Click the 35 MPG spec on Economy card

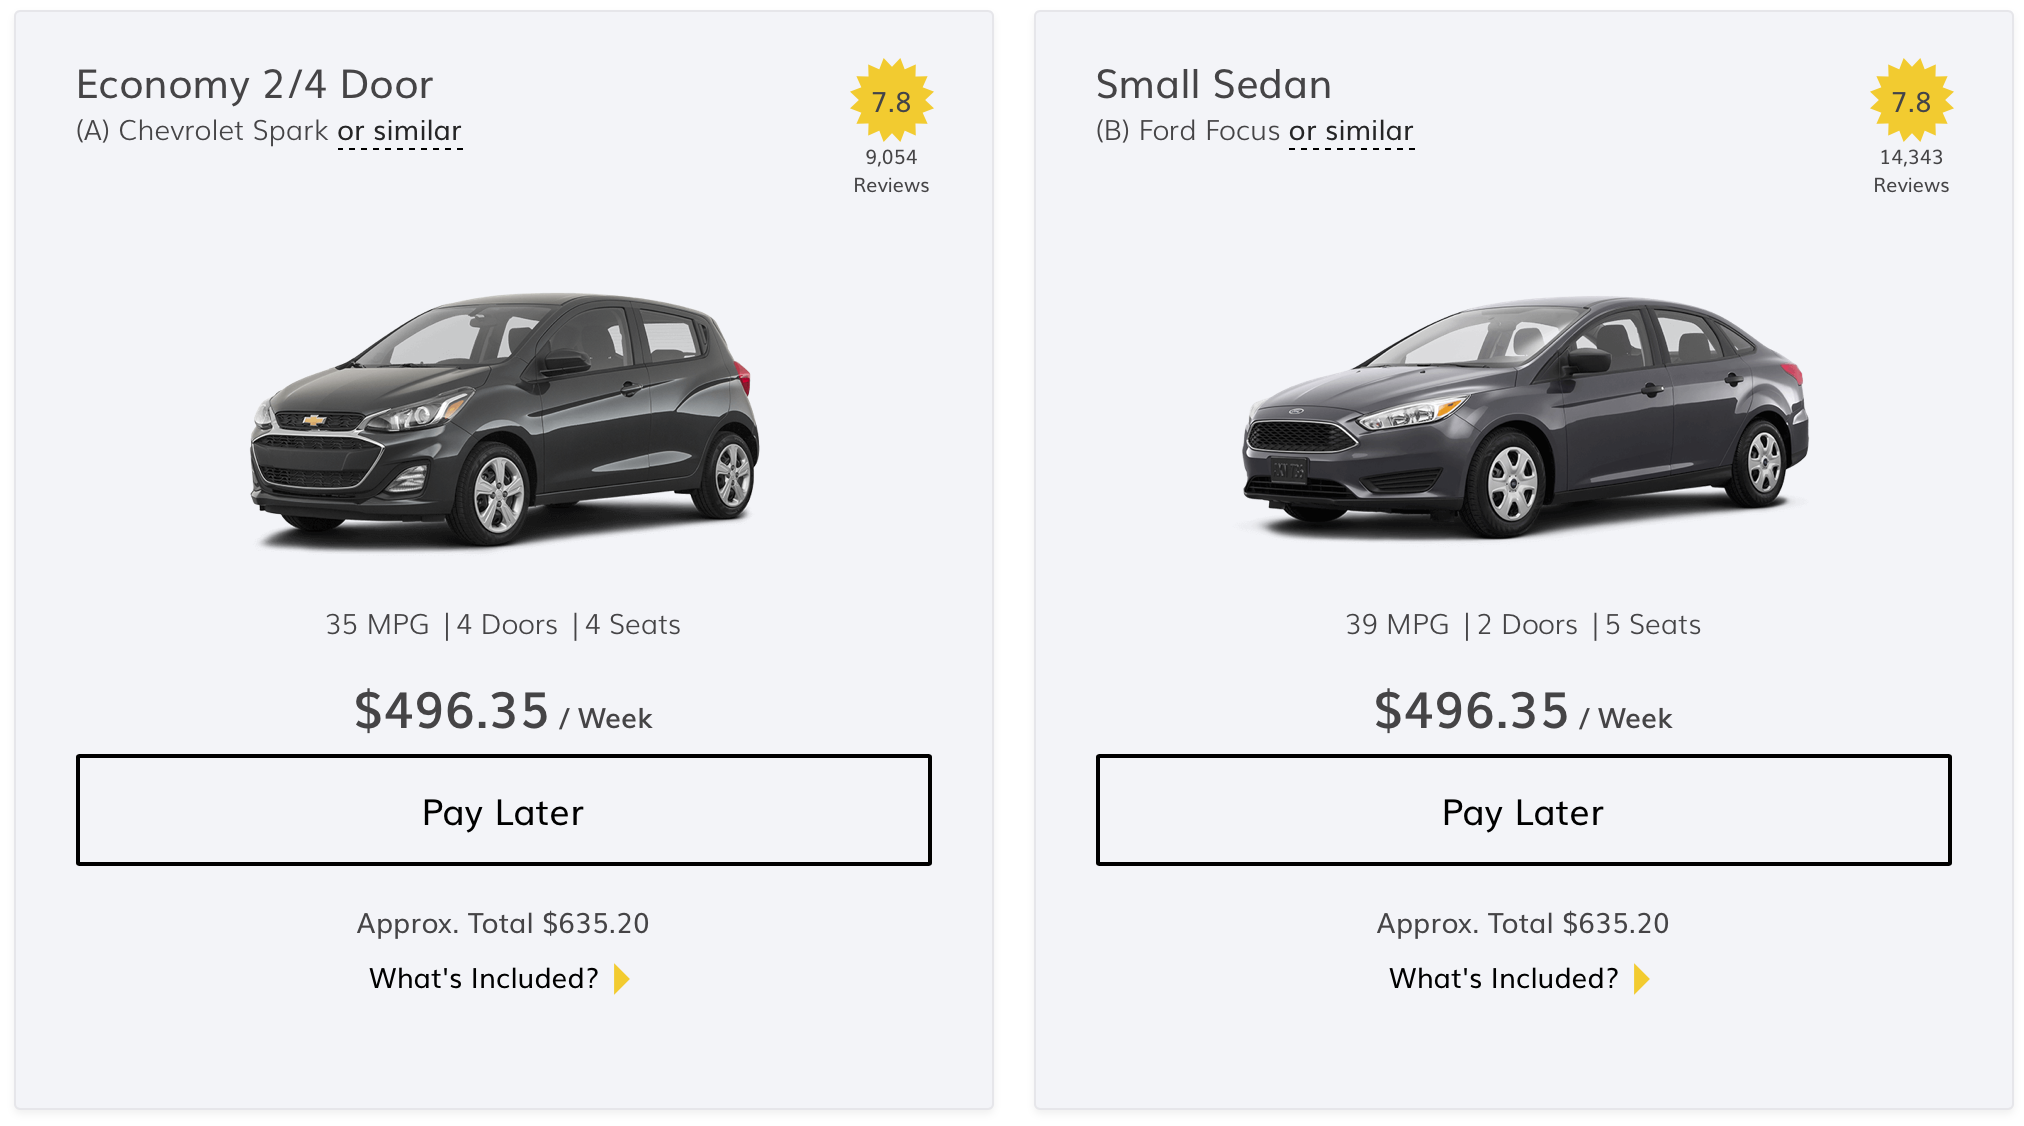coord(376,624)
